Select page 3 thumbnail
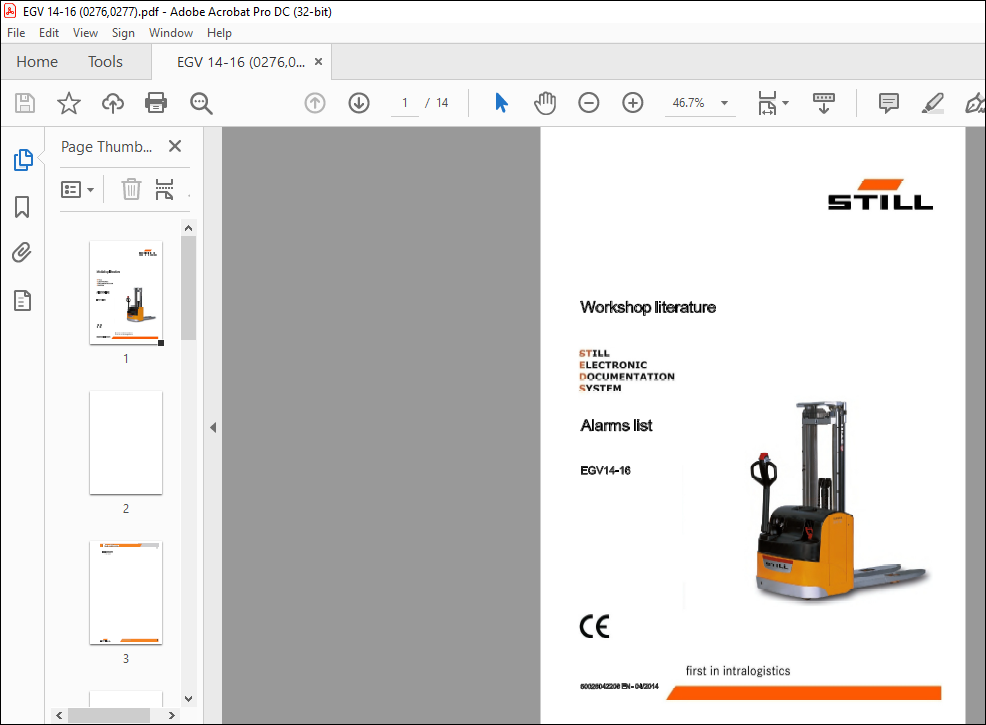 pyautogui.click(x=126, y=593)
